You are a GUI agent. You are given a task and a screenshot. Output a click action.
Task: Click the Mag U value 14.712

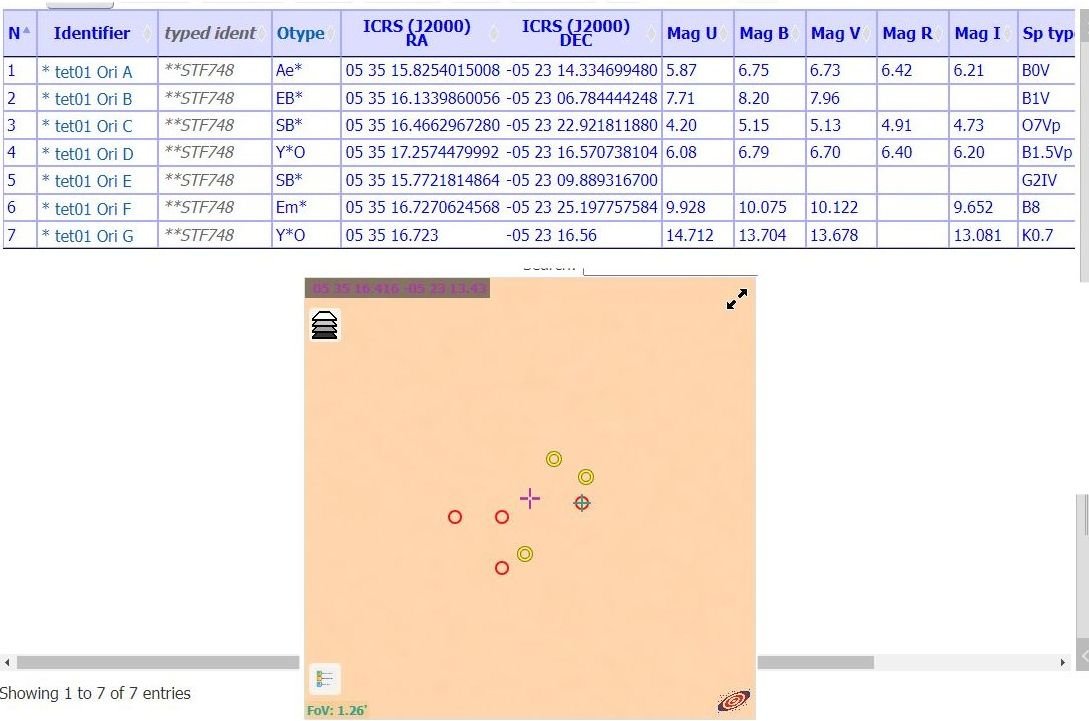point(690,235)
